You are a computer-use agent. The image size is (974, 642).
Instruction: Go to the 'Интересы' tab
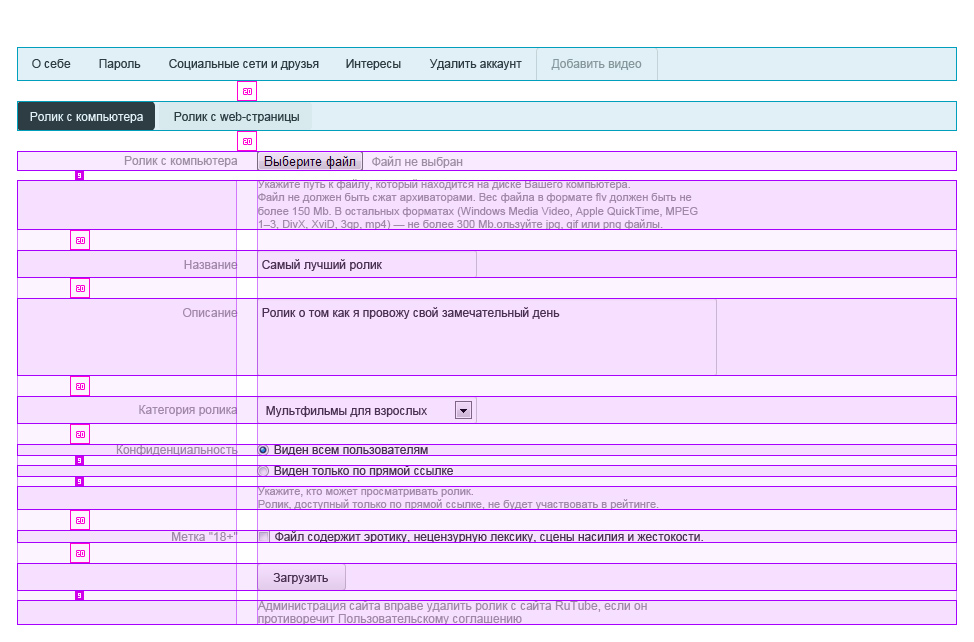pos(373,64)
